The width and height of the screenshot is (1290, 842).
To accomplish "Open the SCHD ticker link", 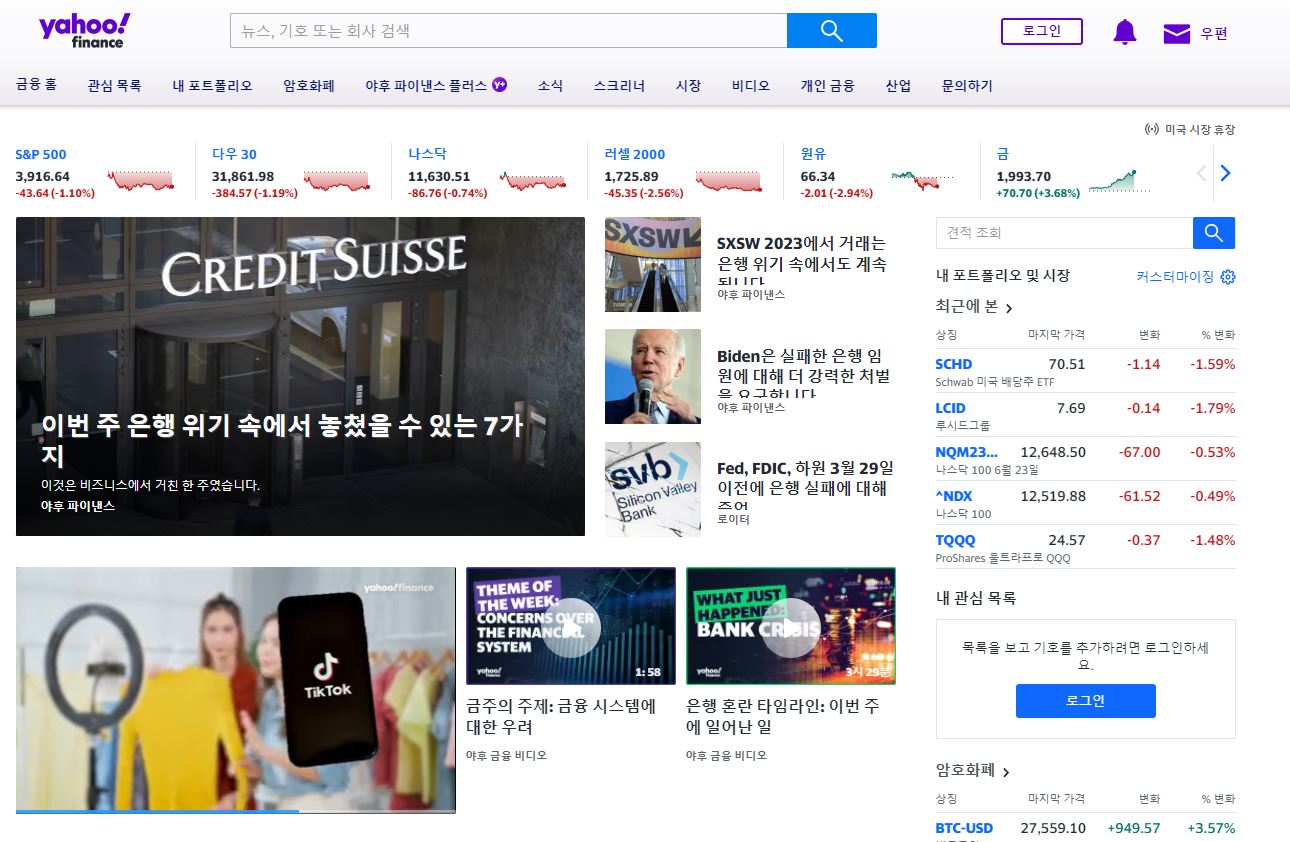I will (x=953, y=364).
